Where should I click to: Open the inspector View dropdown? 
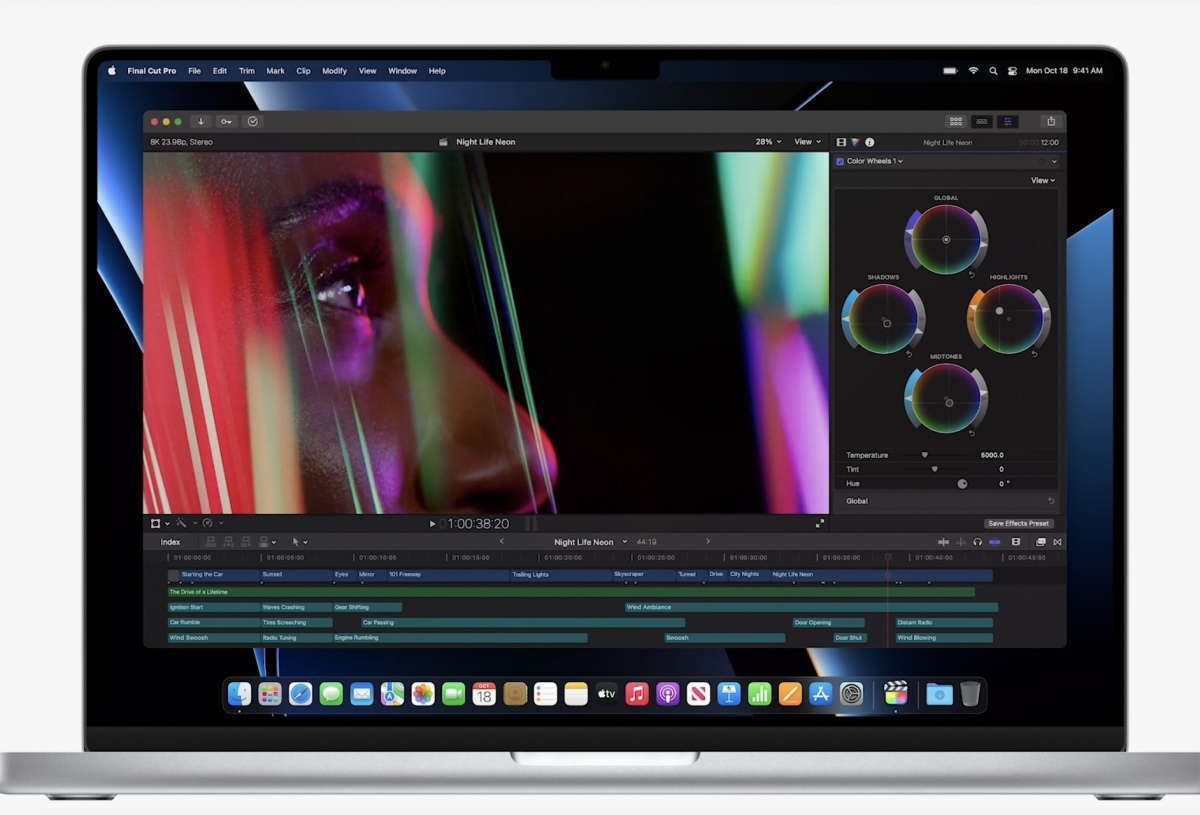coord(1043,180)
